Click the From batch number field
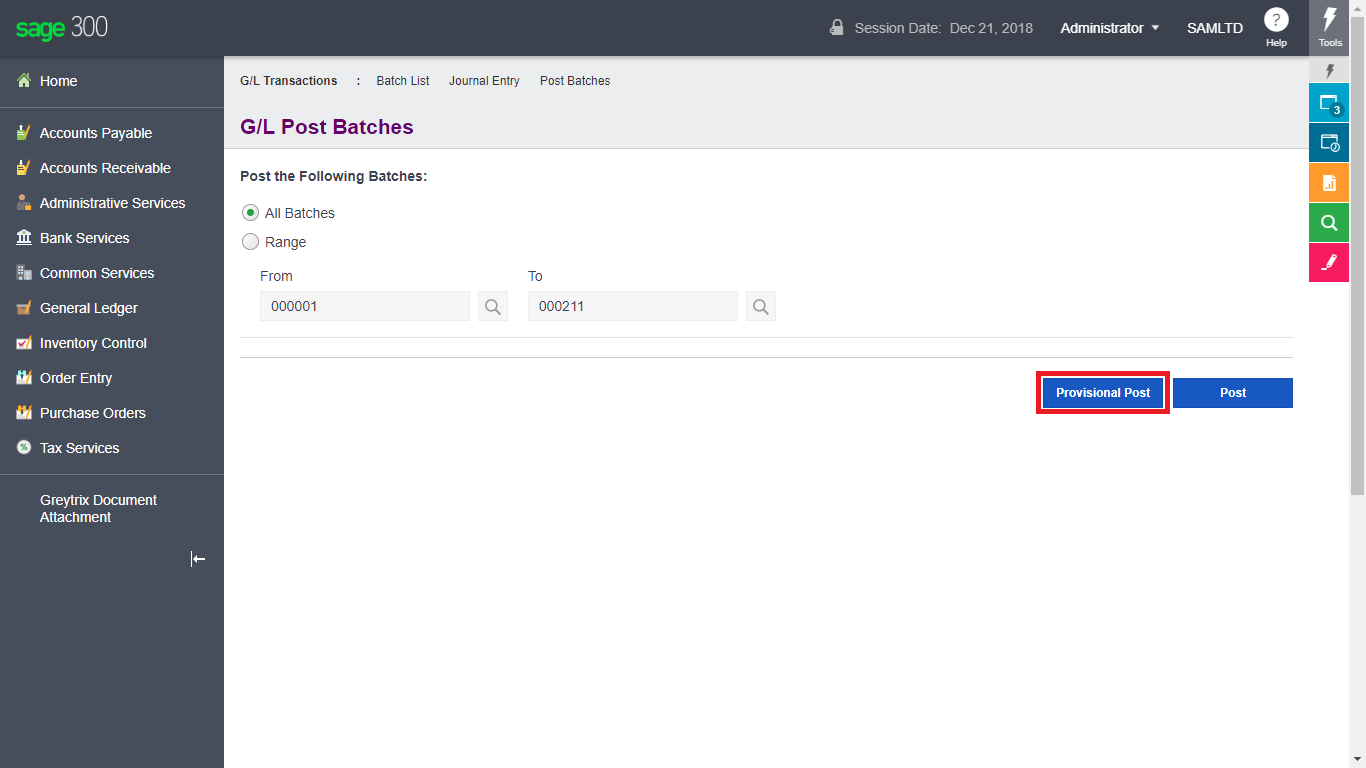Screen dimensions: 1366x768 pyautogui.click(x=364, y=306)
